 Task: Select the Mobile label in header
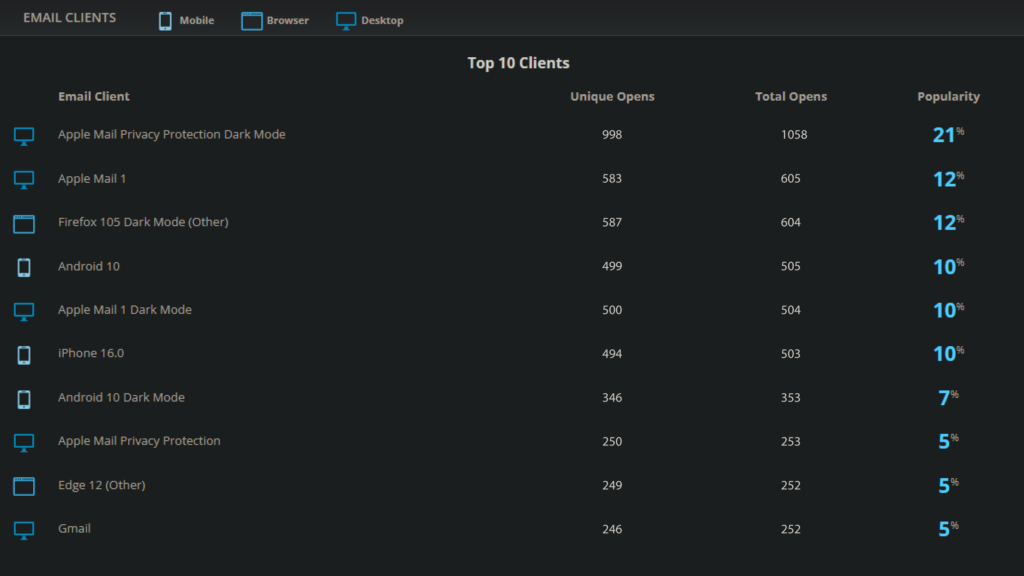[x=197, y=20]
